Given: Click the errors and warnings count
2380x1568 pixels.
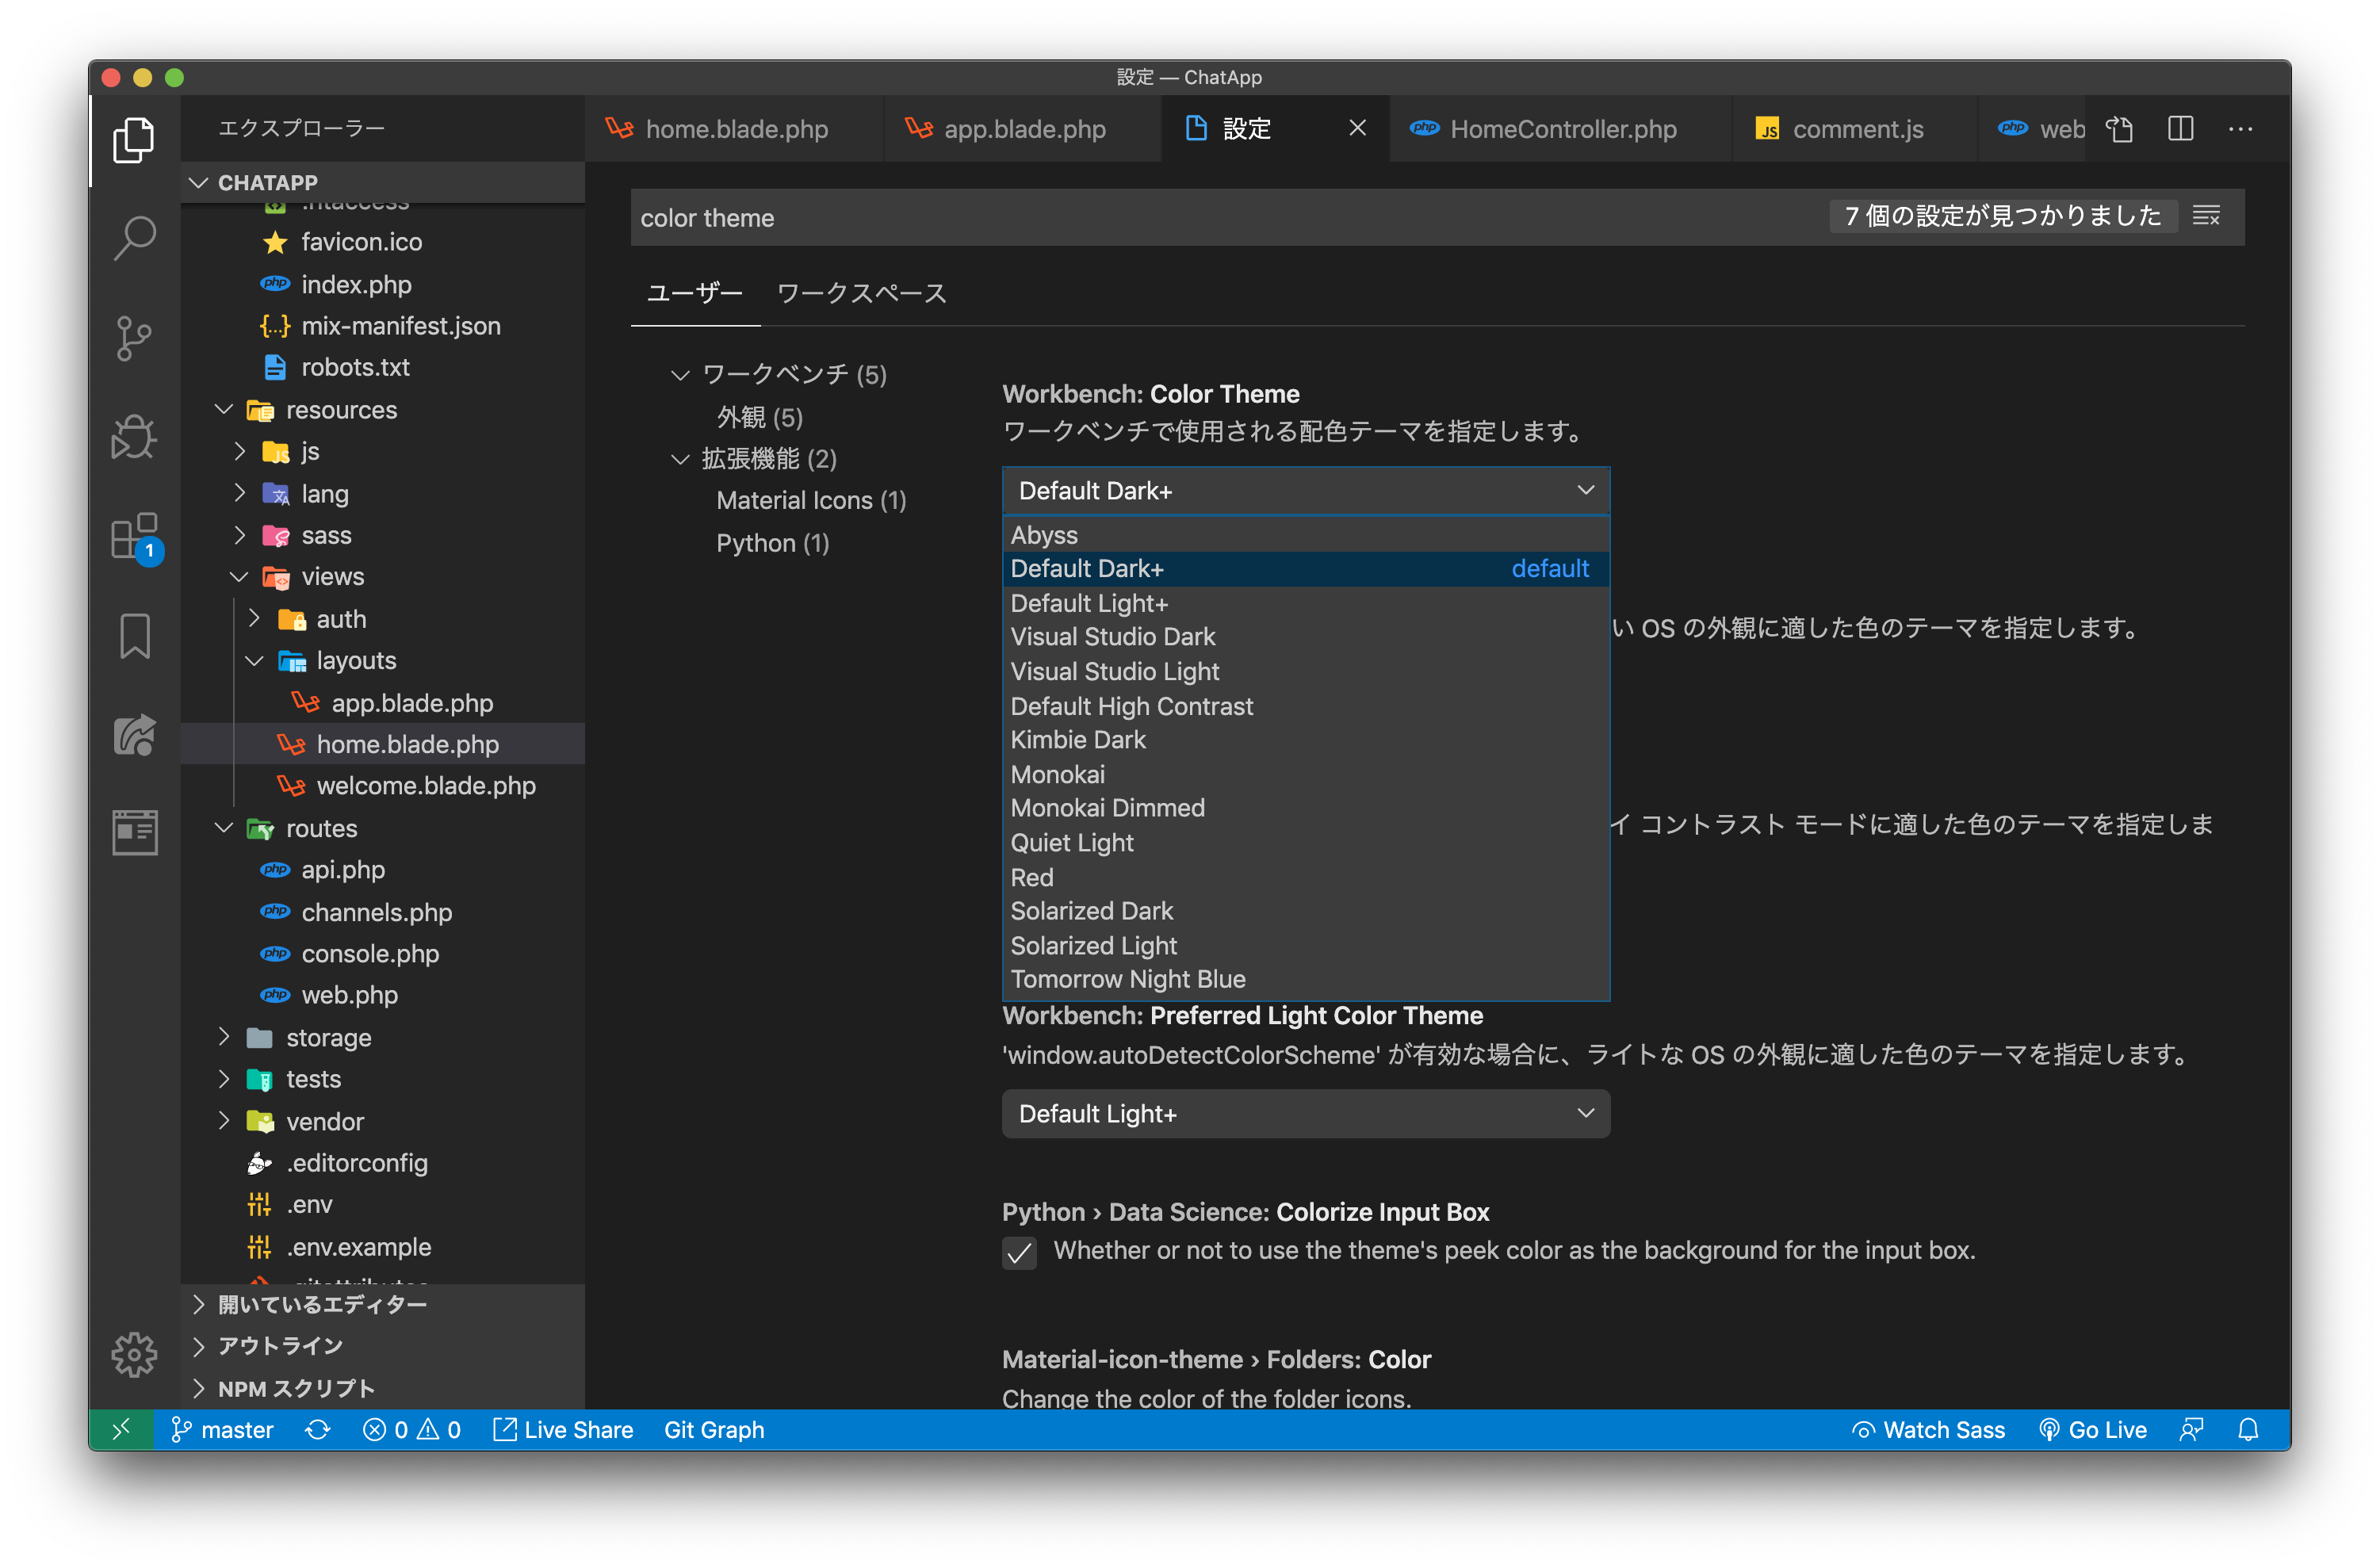Looking at the screenshot, I should point(411,1430).
